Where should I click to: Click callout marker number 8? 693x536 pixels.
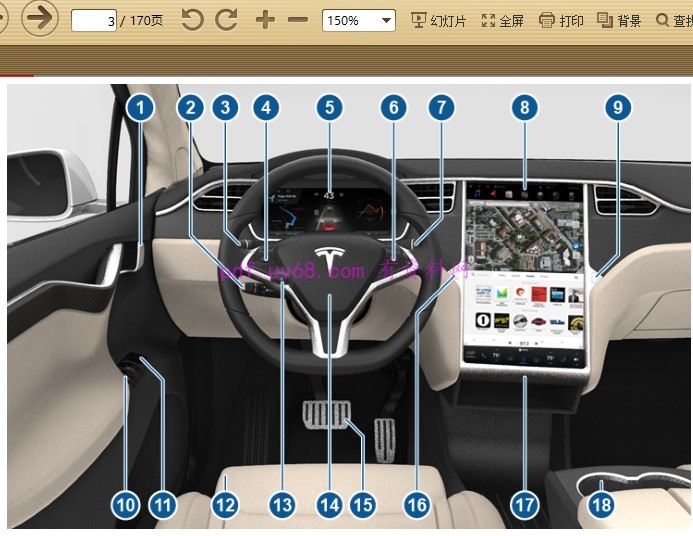tap(524, 108)
